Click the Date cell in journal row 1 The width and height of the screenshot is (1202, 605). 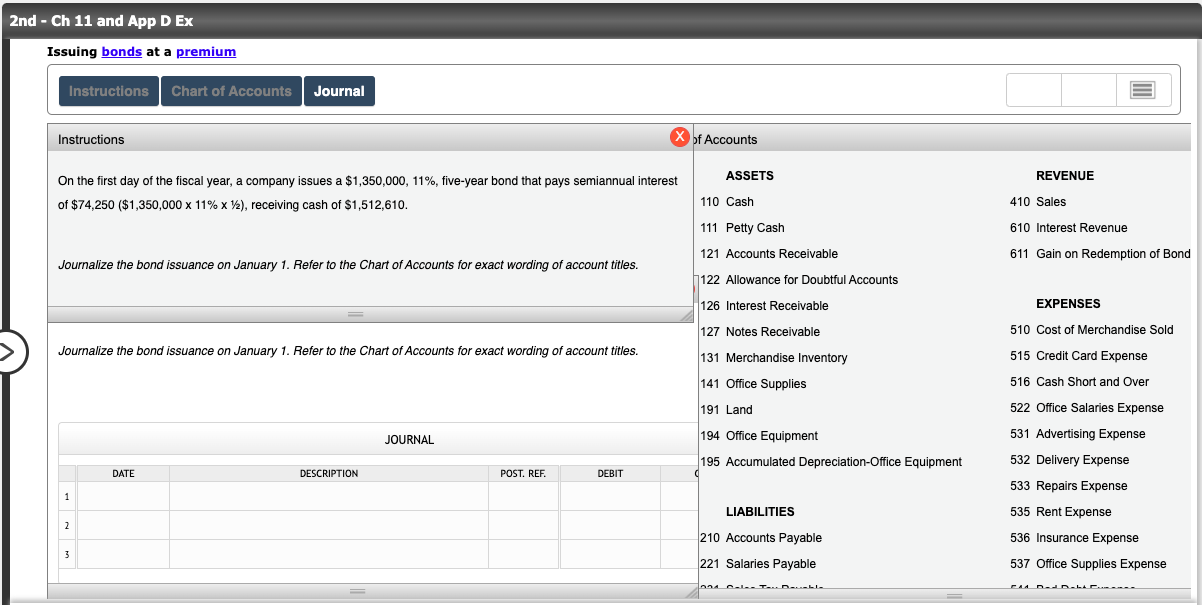tap(122, 495)
